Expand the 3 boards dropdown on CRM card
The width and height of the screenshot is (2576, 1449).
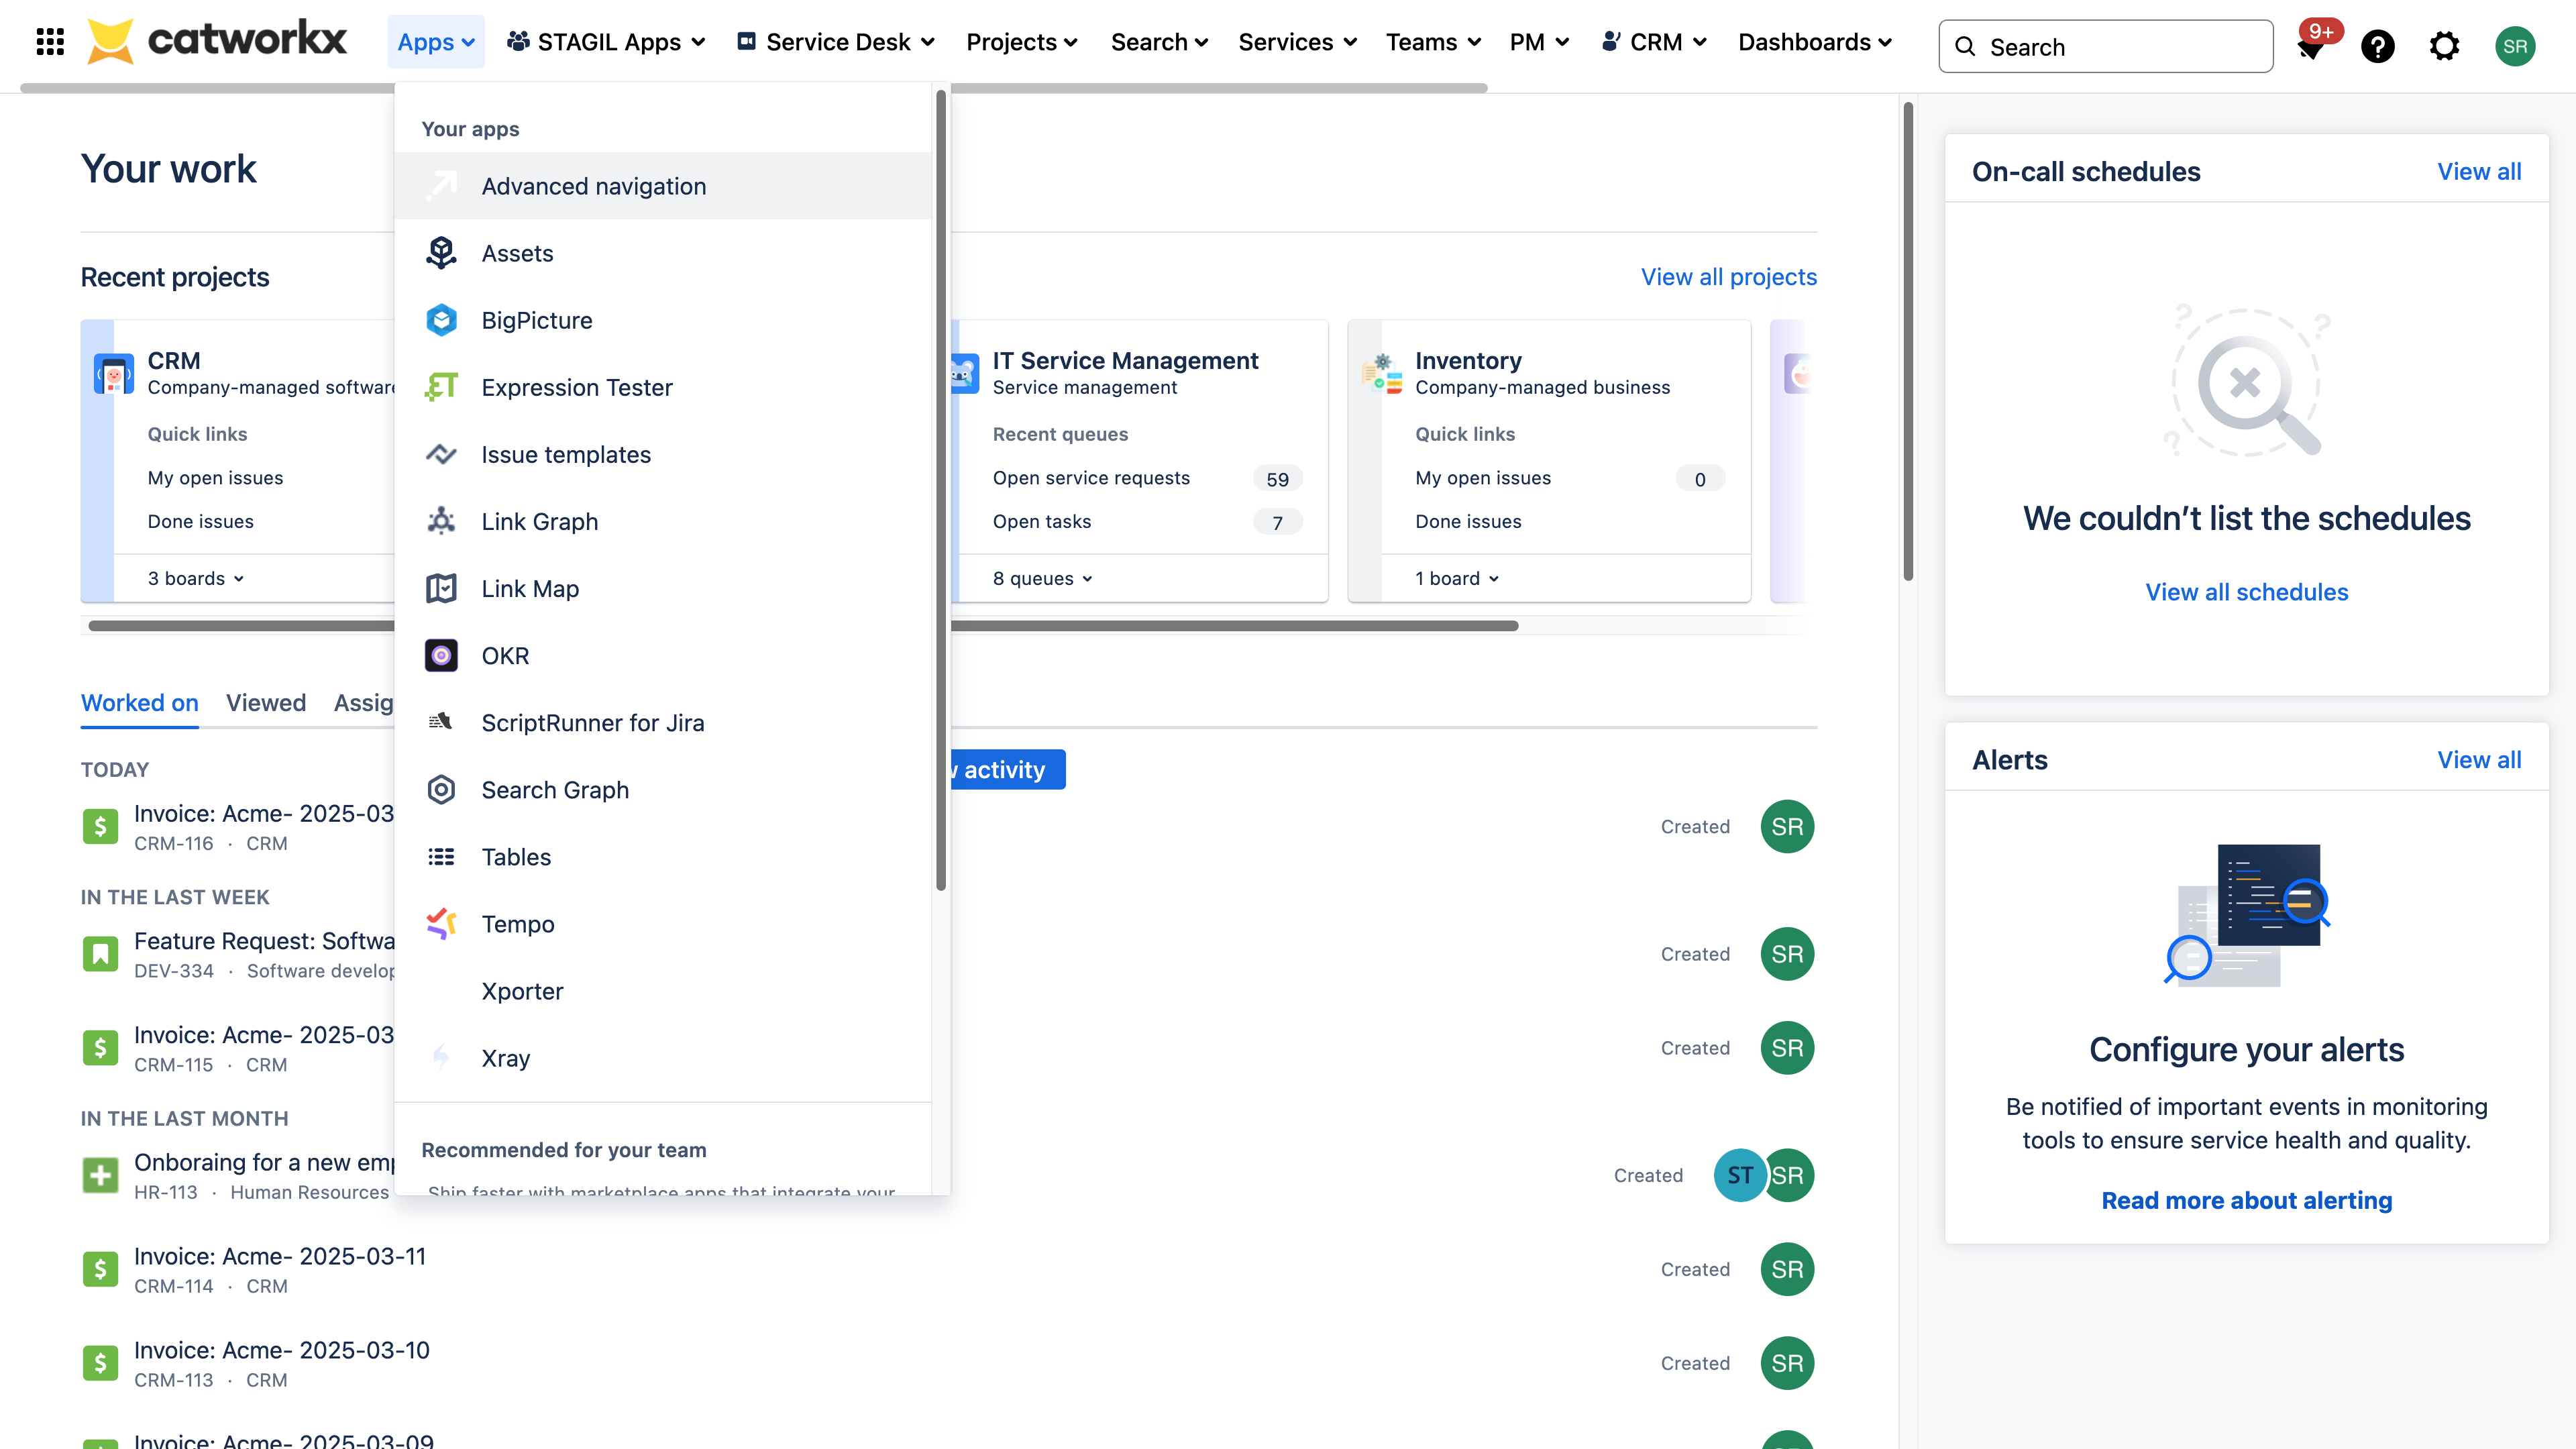point(196,578)
